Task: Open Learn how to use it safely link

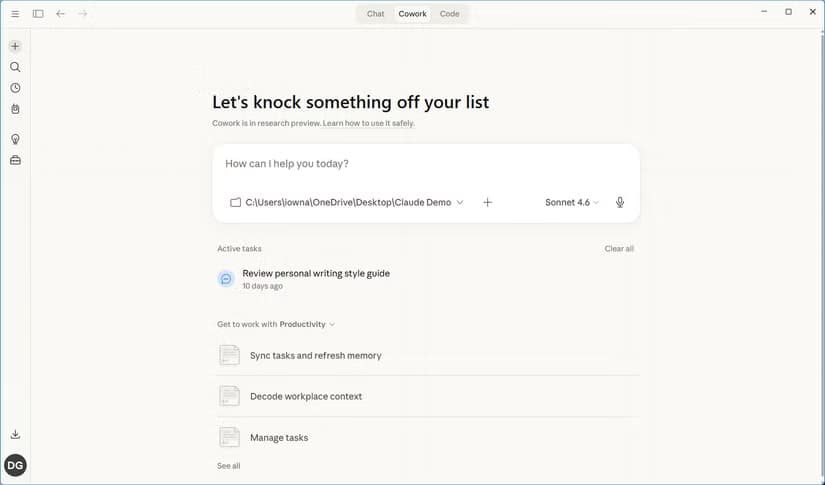Action: click(368, 123)
